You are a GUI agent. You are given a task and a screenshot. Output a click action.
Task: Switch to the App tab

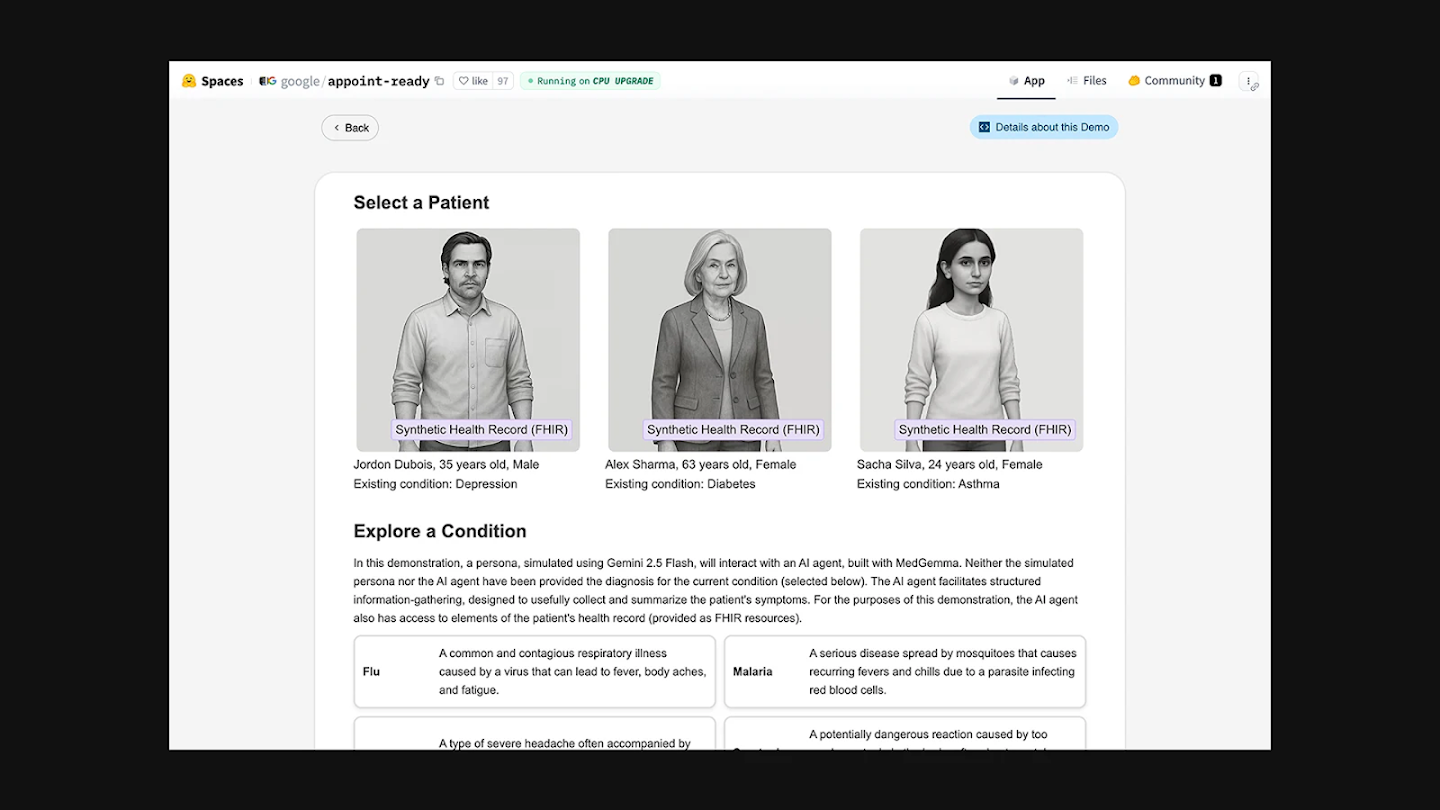pyautogui.click(x=1026, y=81)
